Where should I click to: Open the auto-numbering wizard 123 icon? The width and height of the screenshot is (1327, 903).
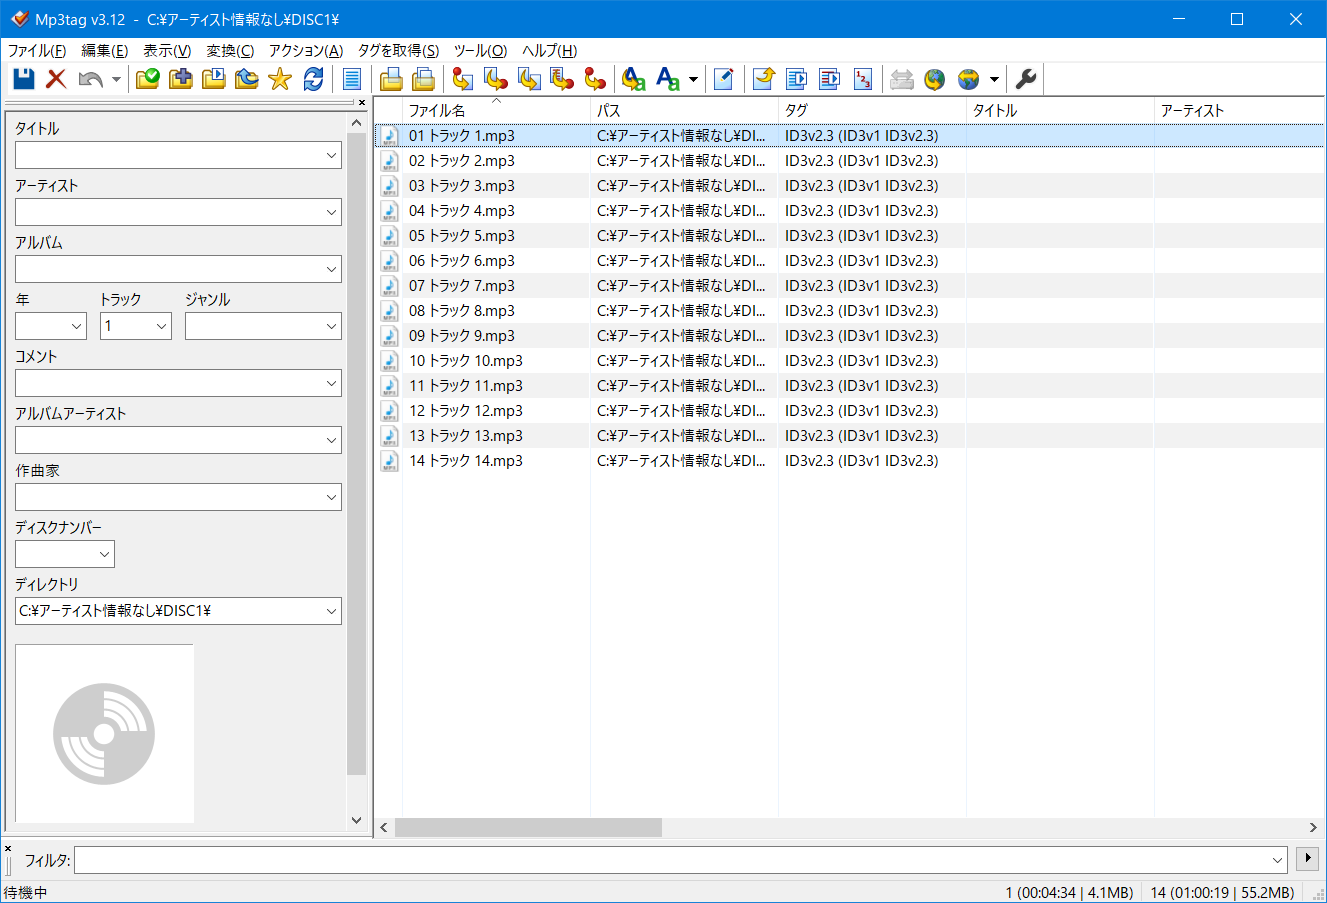point(863,79)
